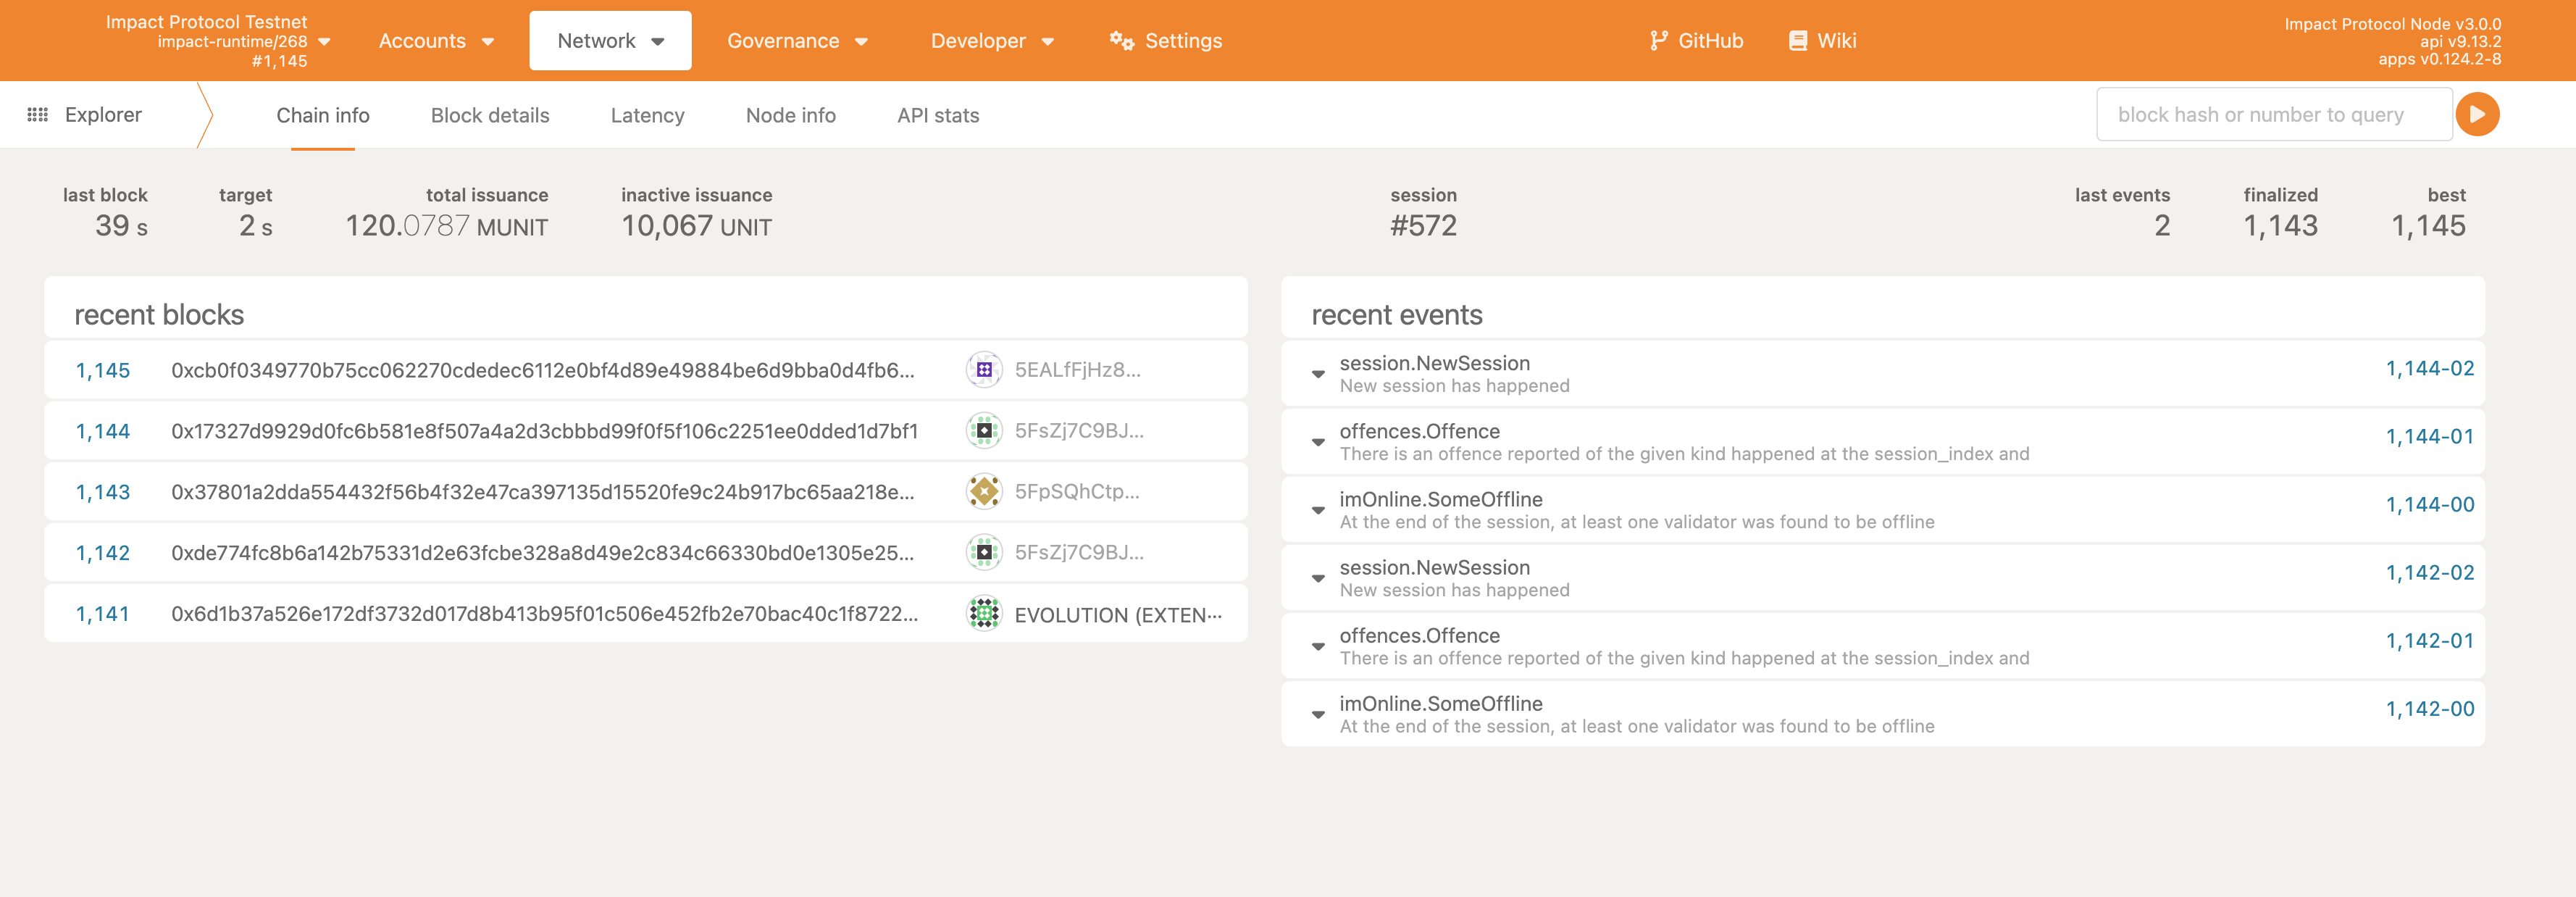Click the orange query play button
The image size is (2576, 897).
2477,115
